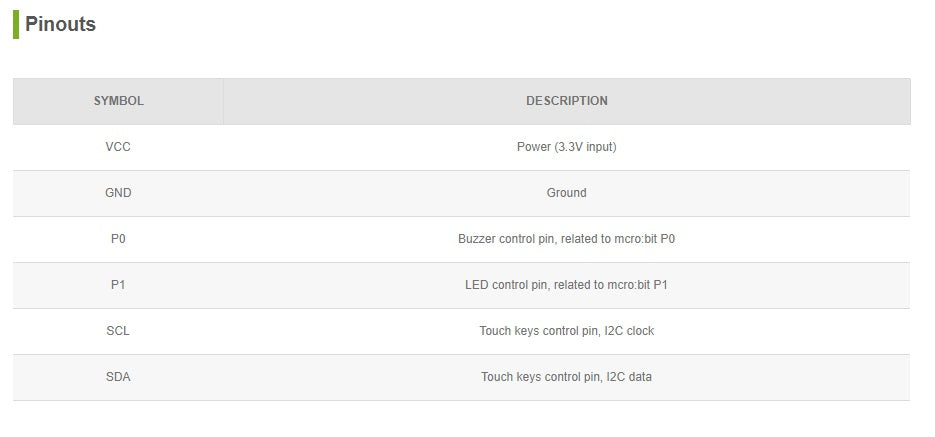
Task: Select the SCL symbol cell
Action: [118, 331]
